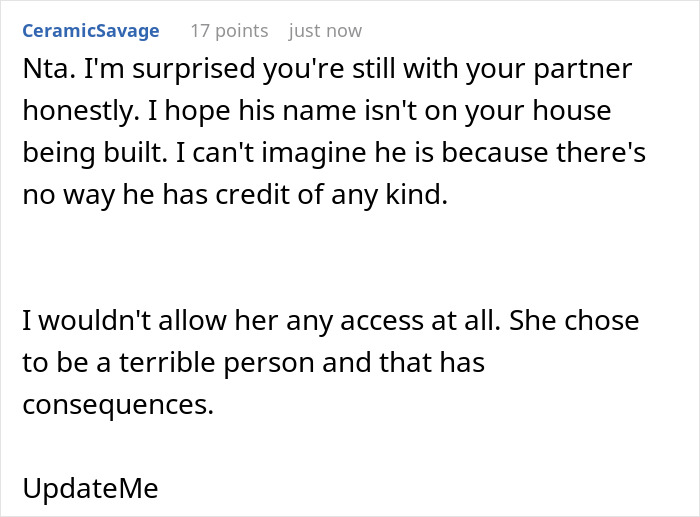Click the 17 points score
This screenshot has width=700, height=517.
(230, 31)
